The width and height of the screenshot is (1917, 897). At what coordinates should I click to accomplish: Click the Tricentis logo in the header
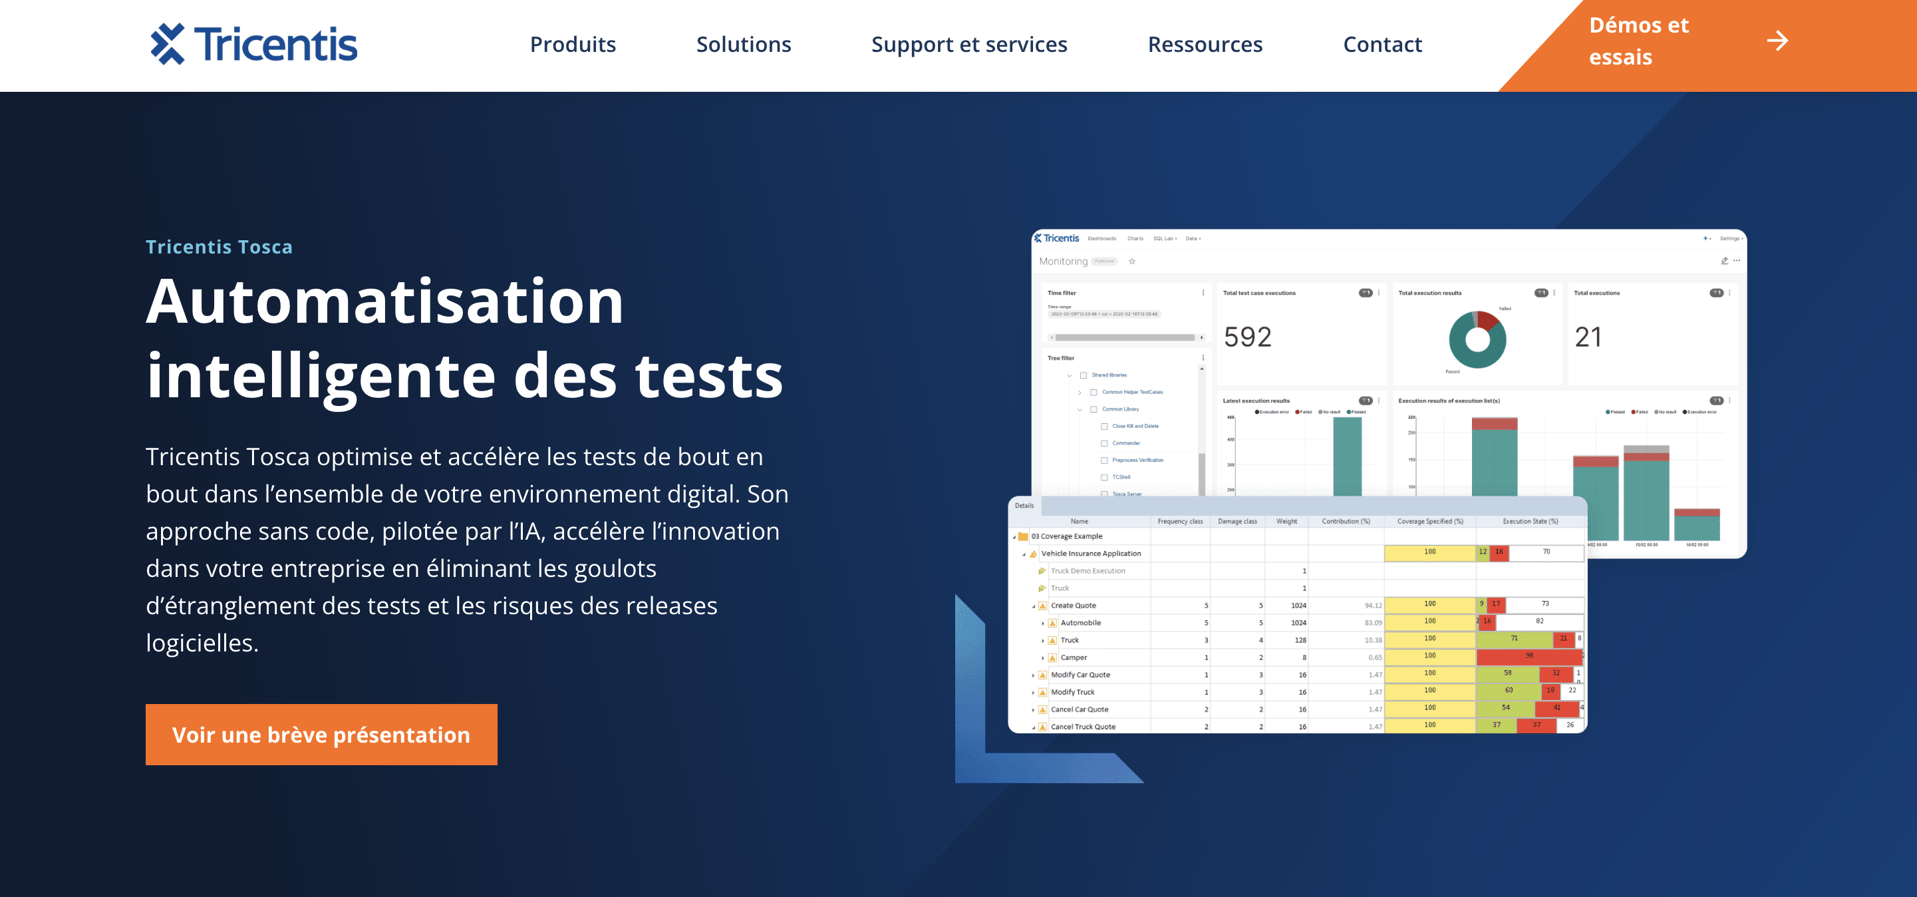pos(254,44)
